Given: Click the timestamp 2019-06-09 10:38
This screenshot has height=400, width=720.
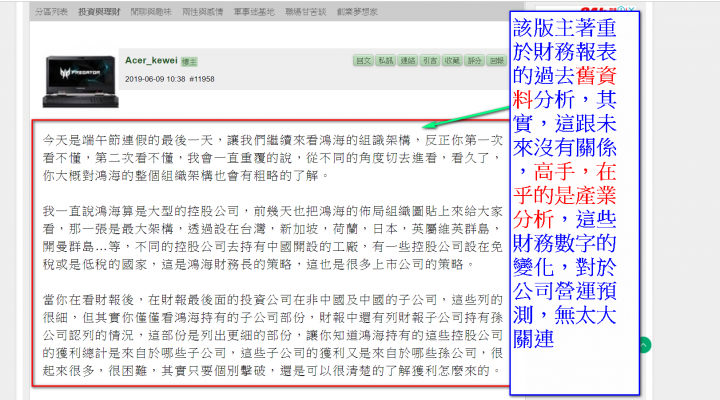Looking at the screenshot, I should tap(155, 79).
